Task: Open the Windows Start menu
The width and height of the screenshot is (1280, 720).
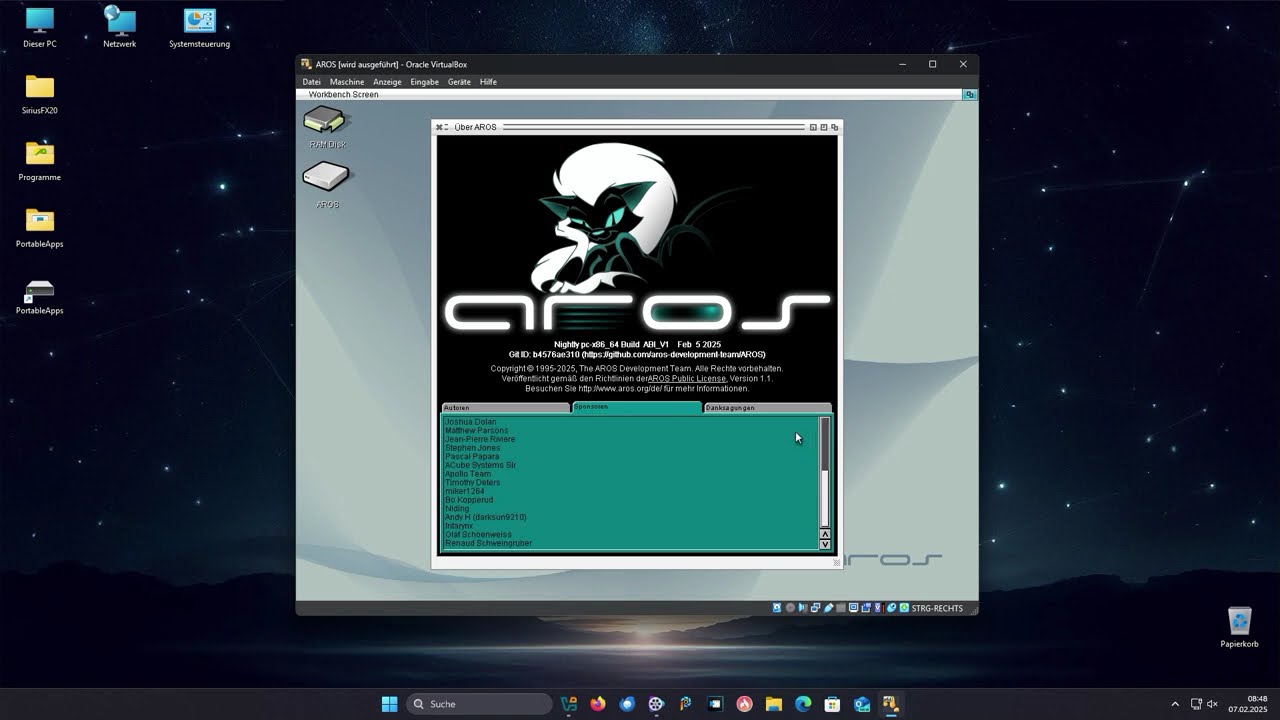Action: pos(389,704)
